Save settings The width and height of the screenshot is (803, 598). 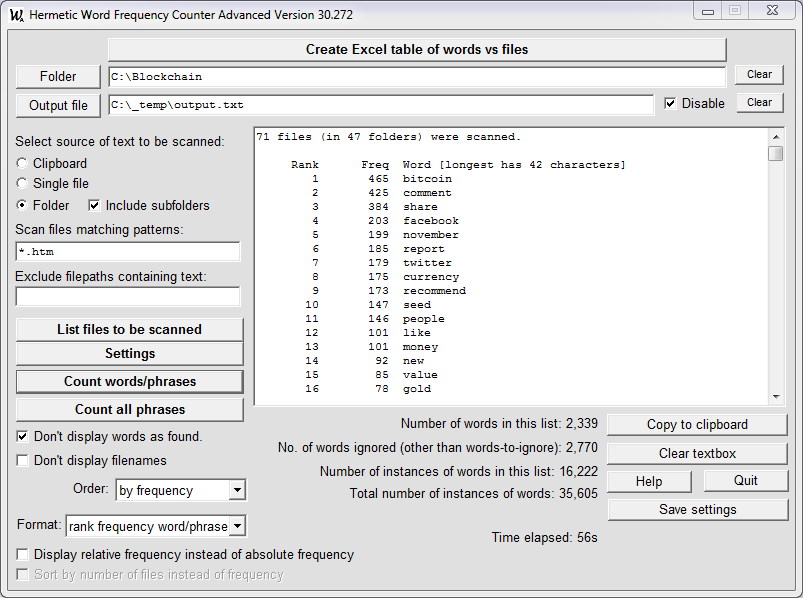pos(696,509)
